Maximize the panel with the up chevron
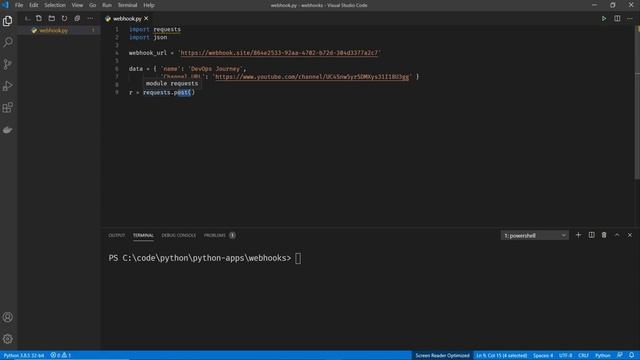The image size is (640, 360). [617, 235]
